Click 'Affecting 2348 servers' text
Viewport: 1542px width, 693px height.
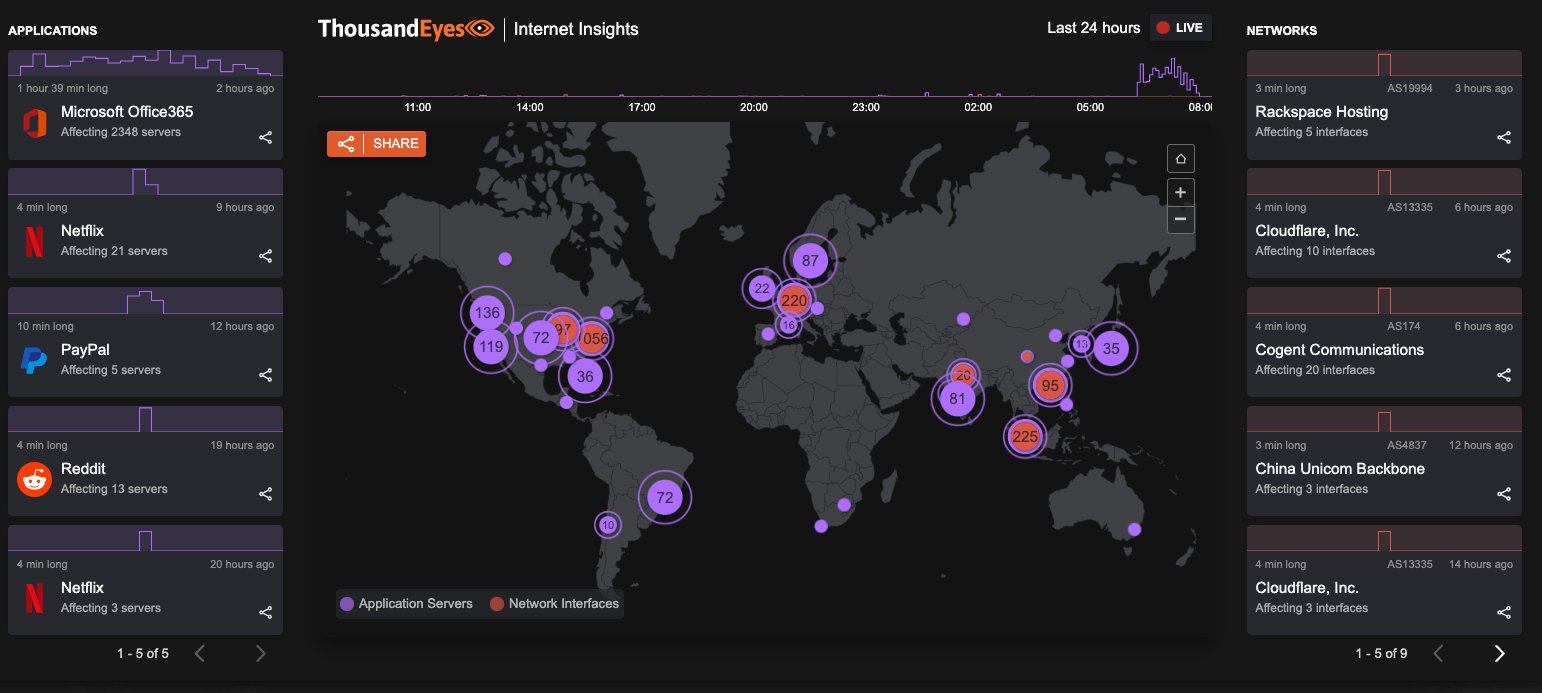[x=121, y=132]
